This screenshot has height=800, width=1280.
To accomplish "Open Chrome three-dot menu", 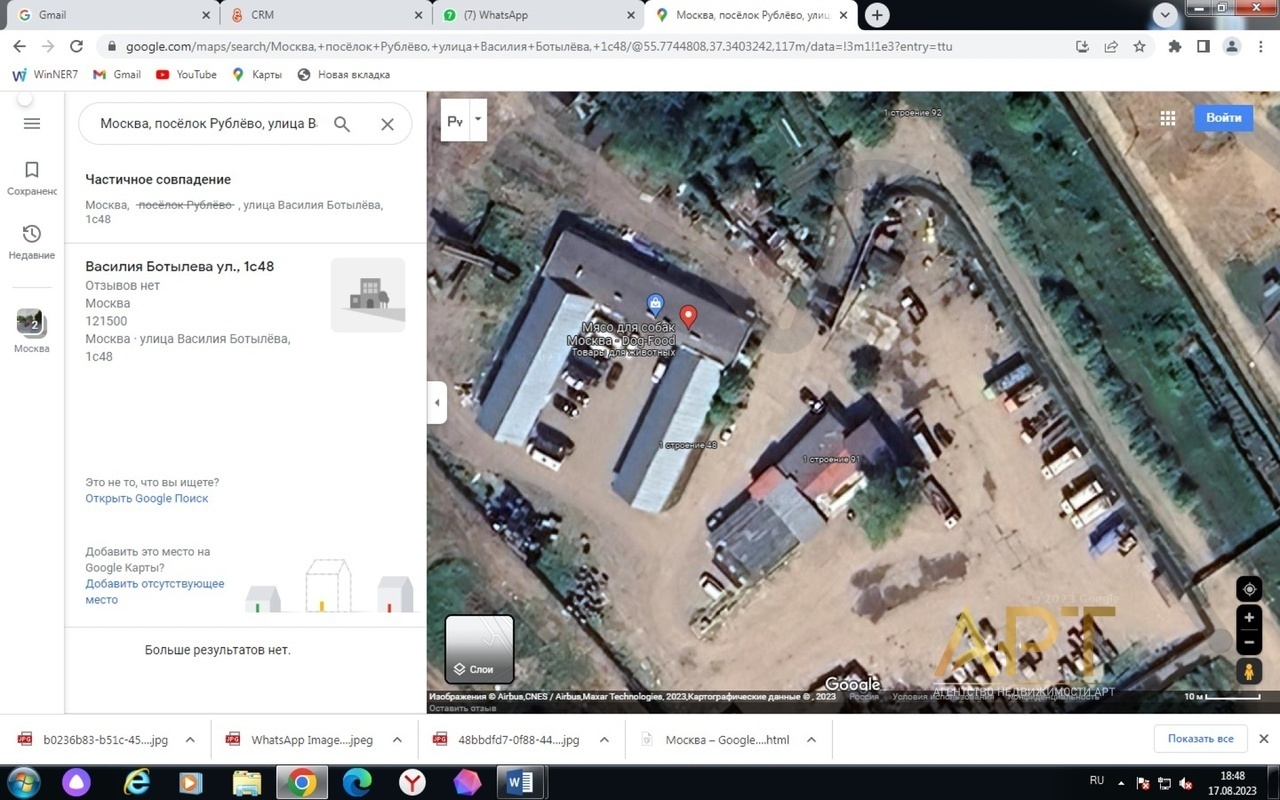I will (1260, 46).
